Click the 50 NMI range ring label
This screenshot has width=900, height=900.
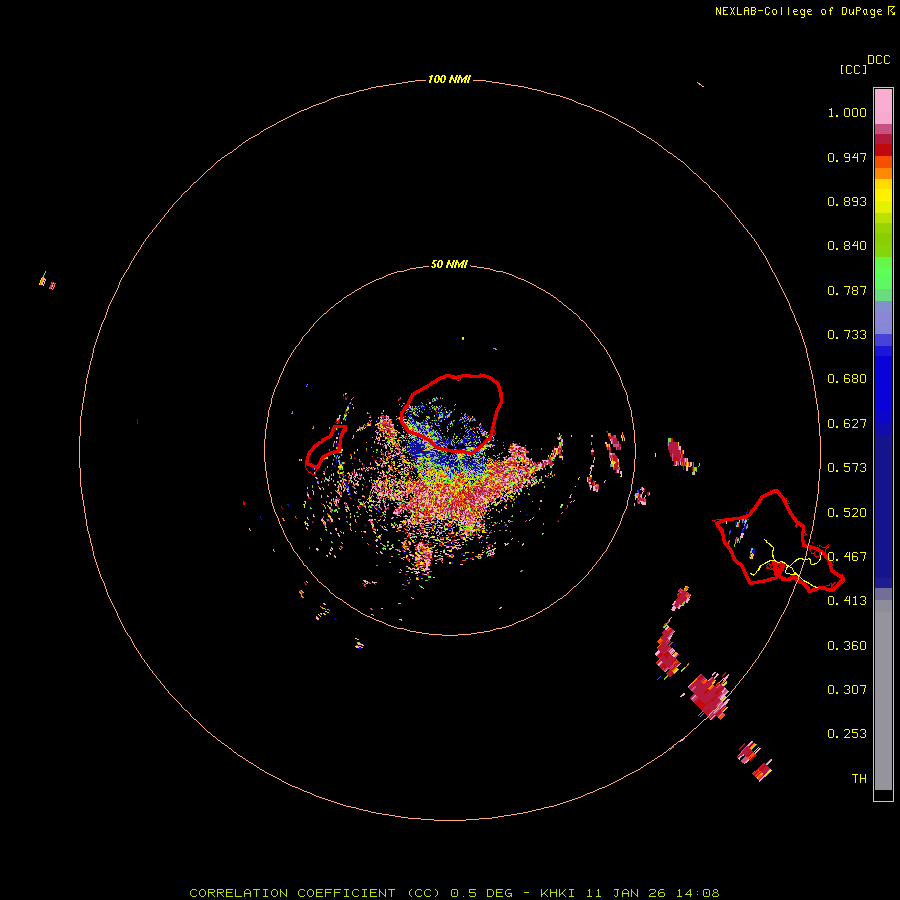(449, 264)
